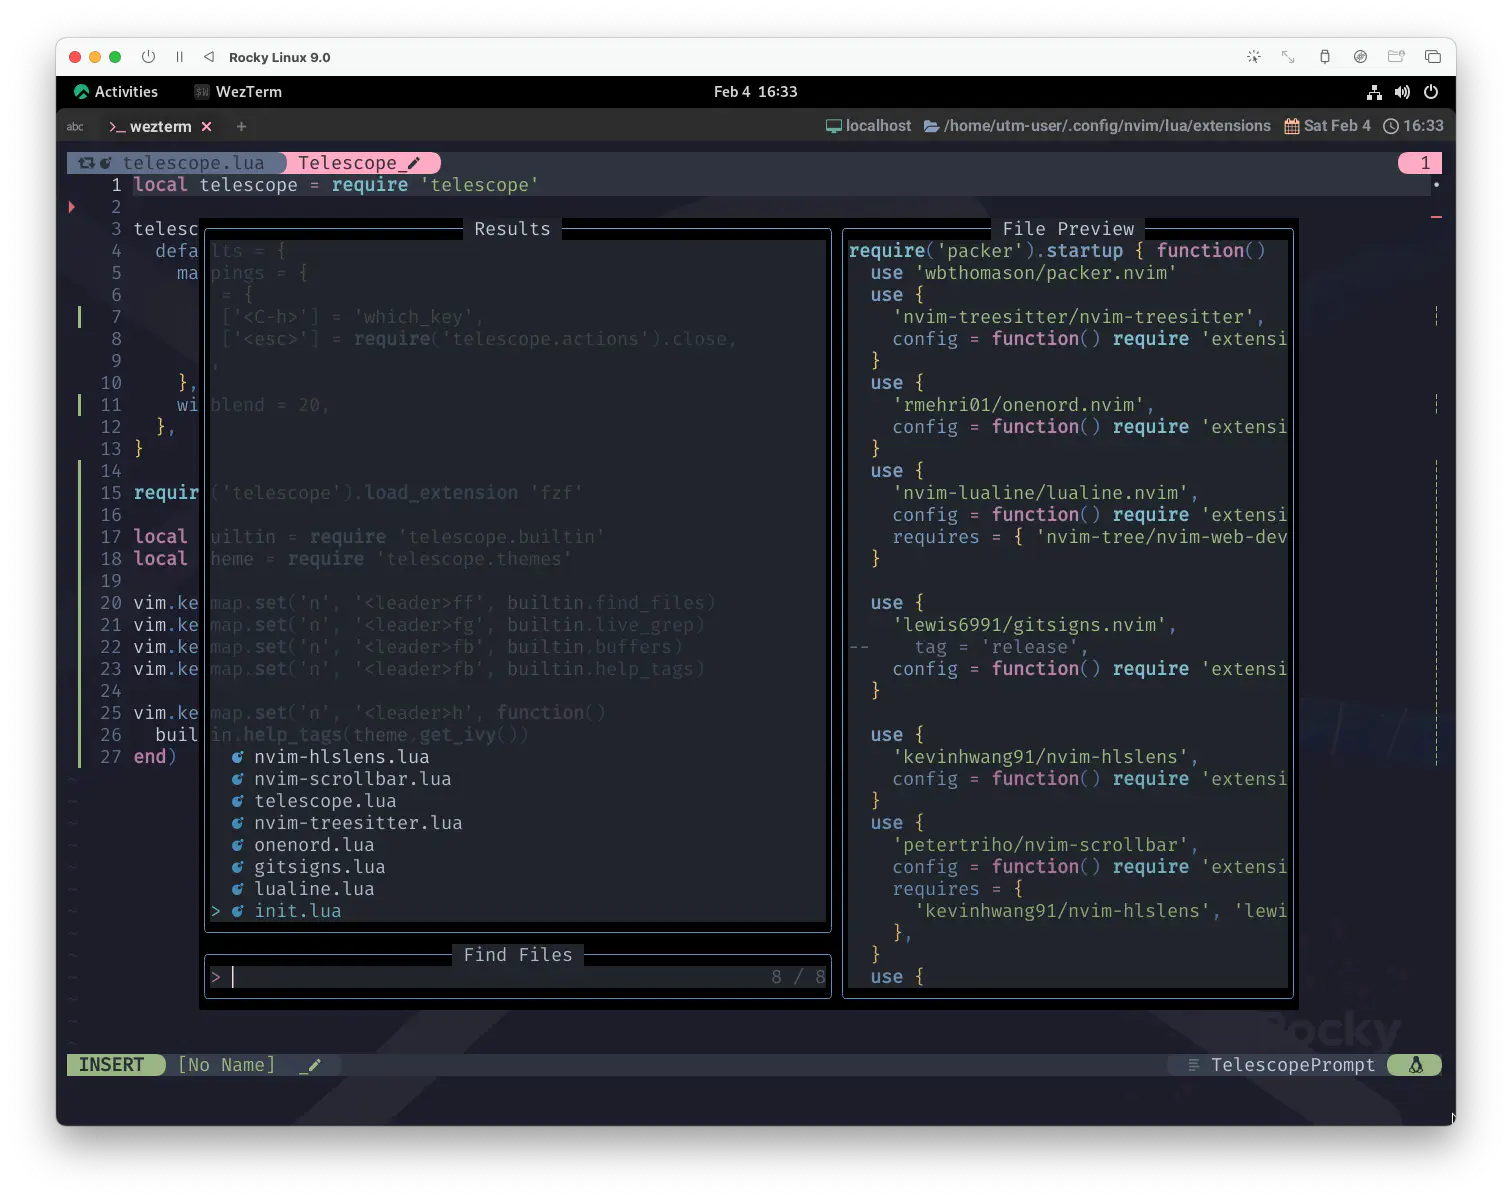Click the 16:33 clock status entry
The width and height of the screenshot is (1512, 1200).
(x=1413, y=126)
